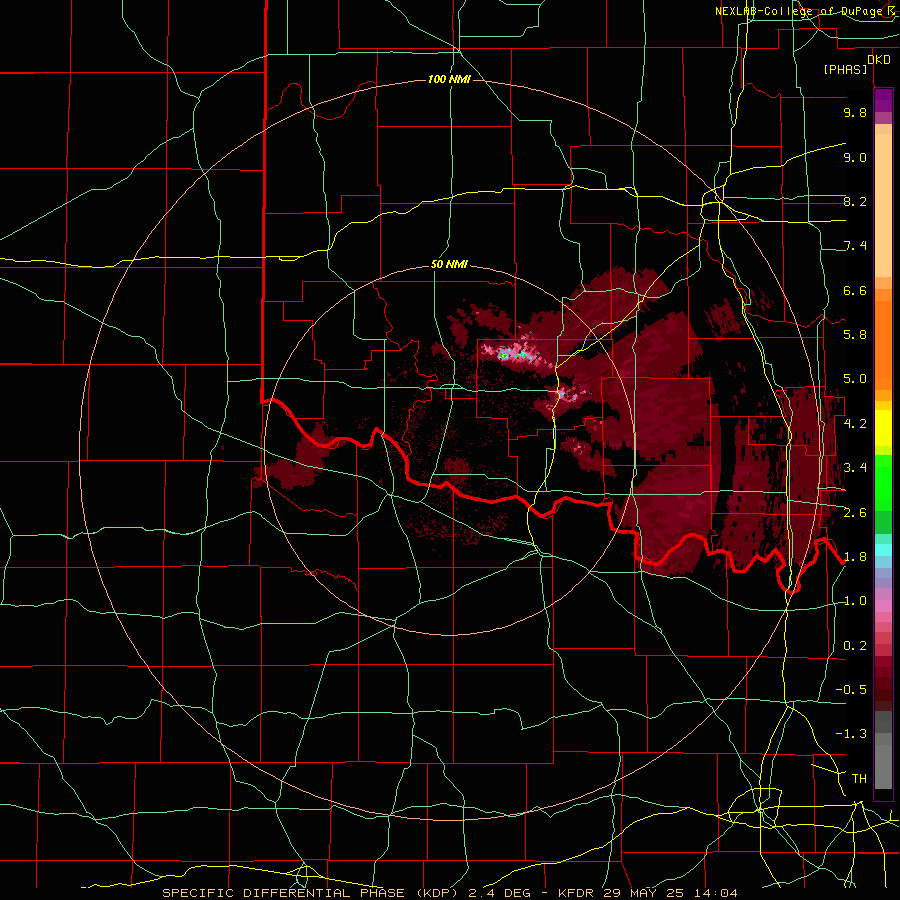Select the 6.6 legend value
The height and width of the screenshot is (900, 900).
pos(855,290)
